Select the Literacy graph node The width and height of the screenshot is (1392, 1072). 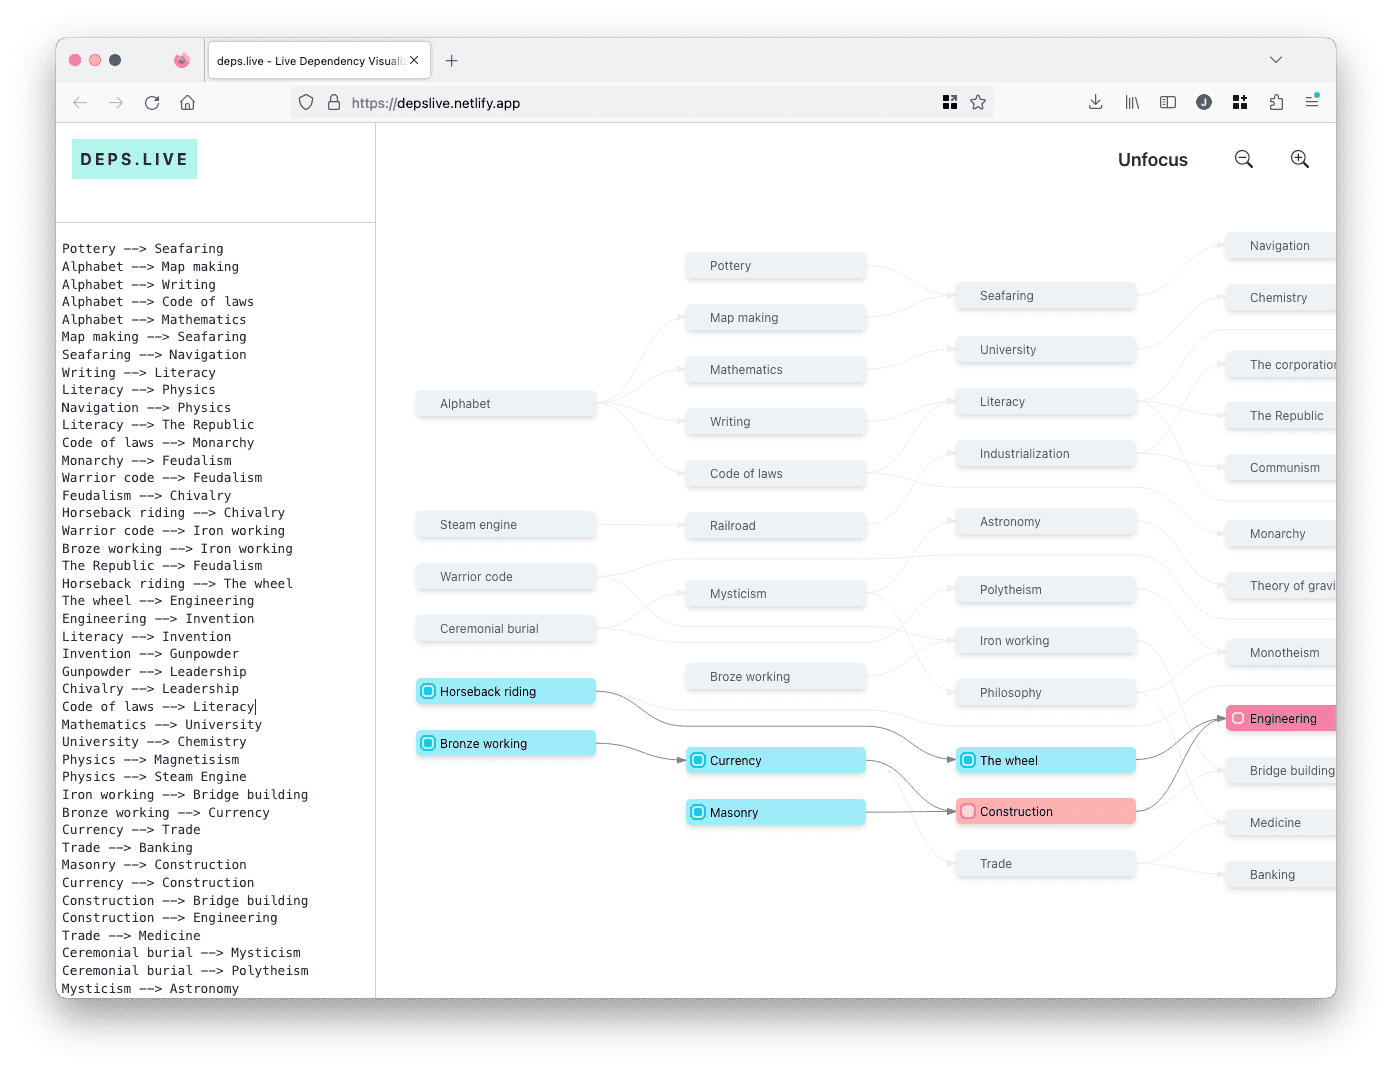point(1046,401)
